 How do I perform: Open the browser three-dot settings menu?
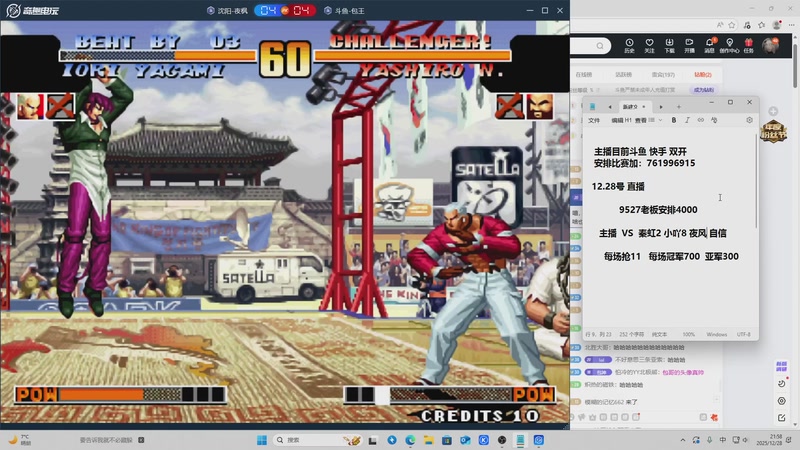[x=791, y=24]
